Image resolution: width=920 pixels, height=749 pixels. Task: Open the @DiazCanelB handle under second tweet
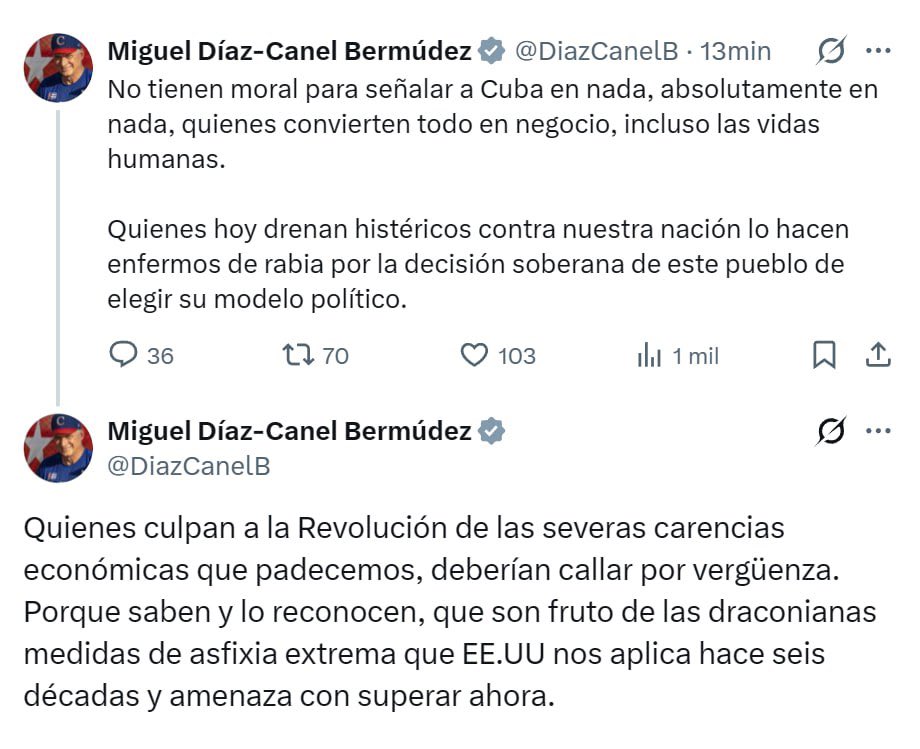click(189, 466)
